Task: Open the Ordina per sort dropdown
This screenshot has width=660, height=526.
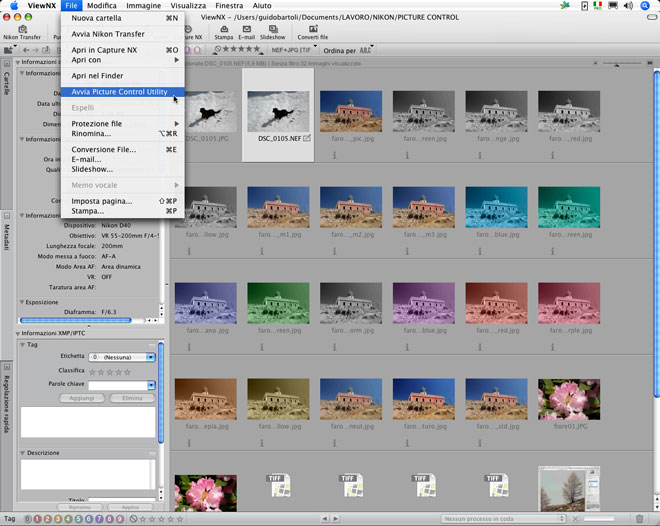Action: (348, 50)
